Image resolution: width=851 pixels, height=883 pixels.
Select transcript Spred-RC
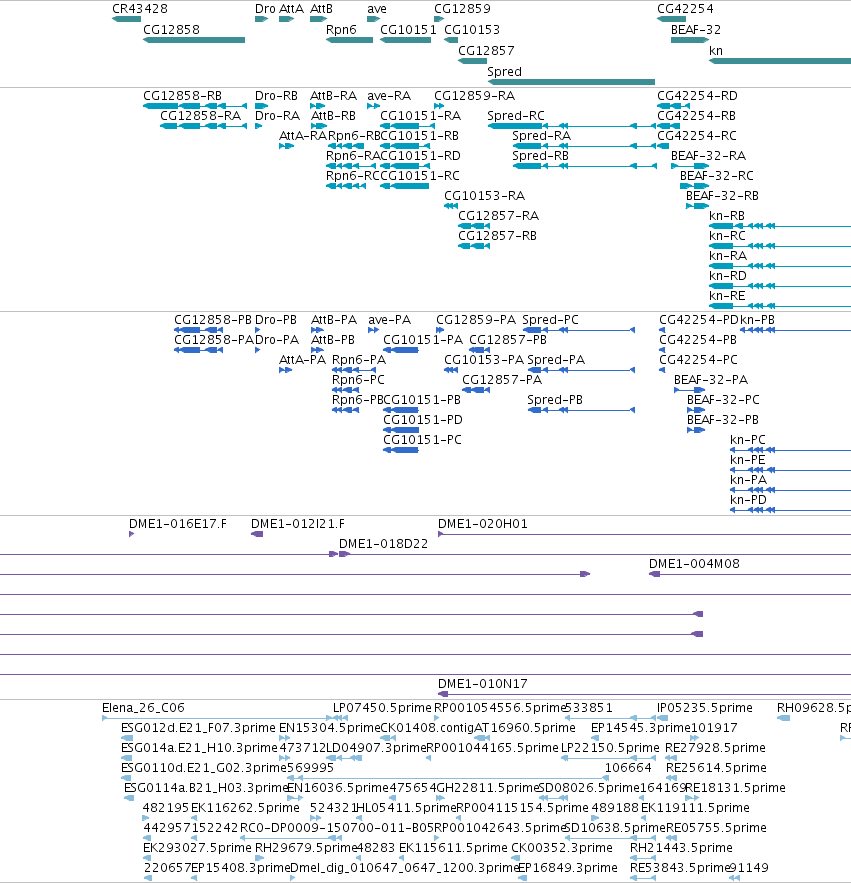[x=516, y=116]
